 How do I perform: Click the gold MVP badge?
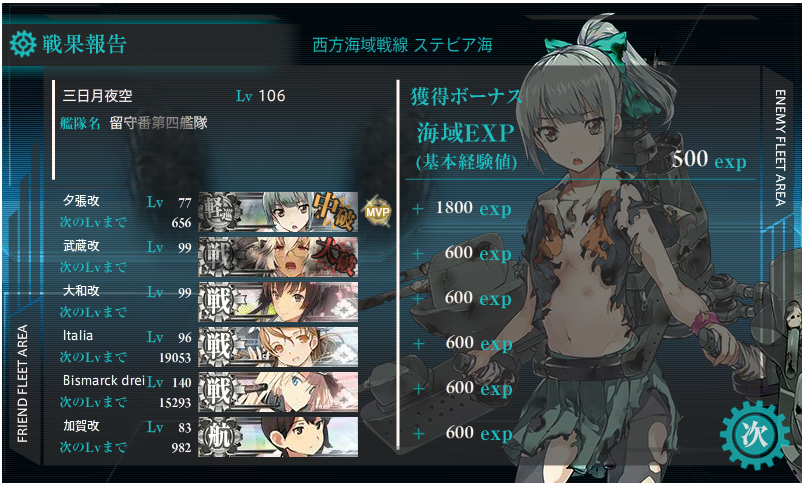click(x=377, y=212)
